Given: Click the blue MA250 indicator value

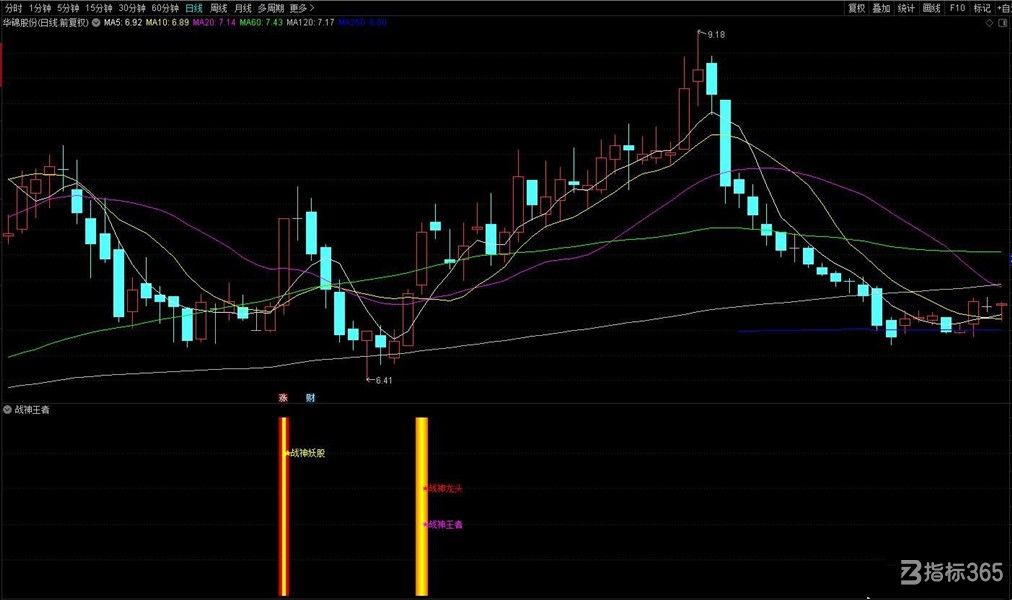Looking at the screenshot, I should (x=363, y=23).
